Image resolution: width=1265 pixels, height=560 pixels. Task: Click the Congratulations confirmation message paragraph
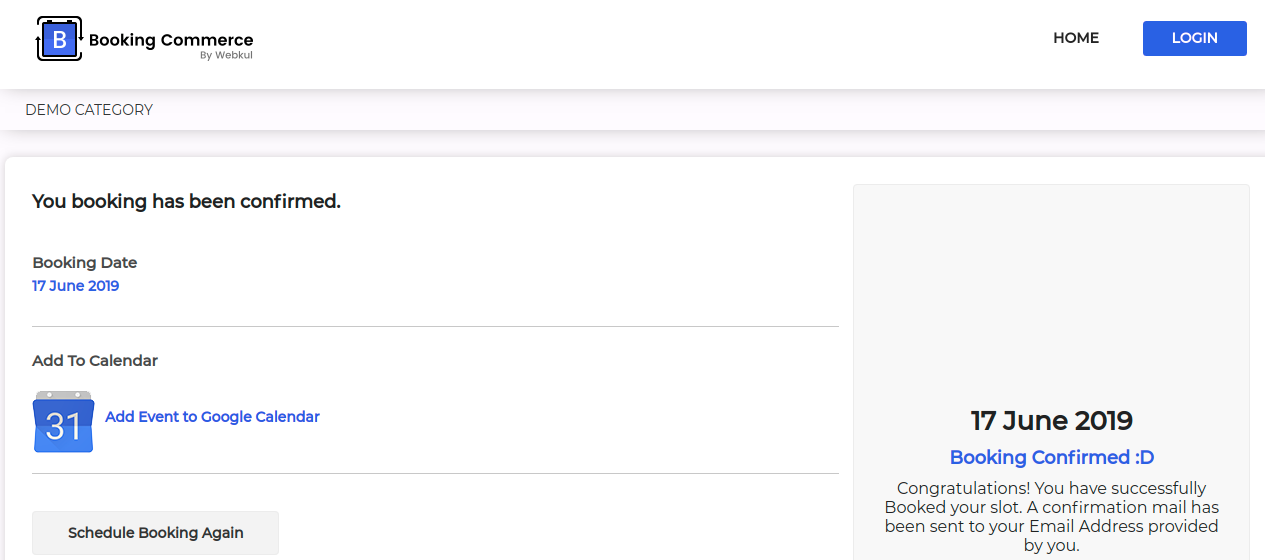pyautogui.click(x=1051, y=517)
